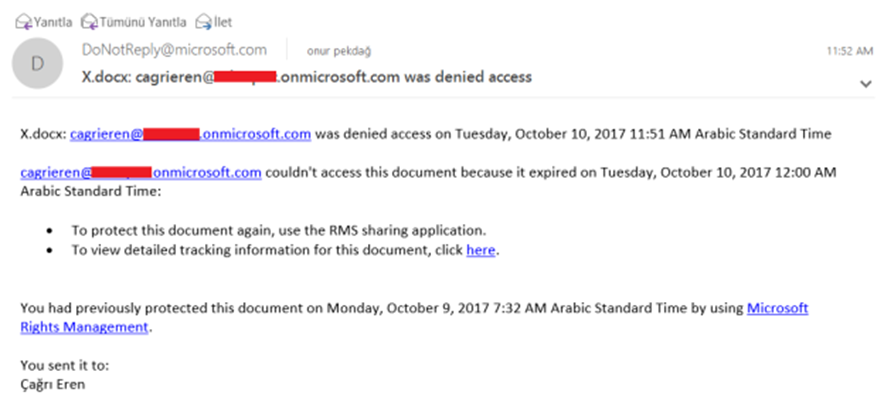884x399 pixels.
Task: Click the 11:52 AM received timestamp
Action: coord(850,51)
